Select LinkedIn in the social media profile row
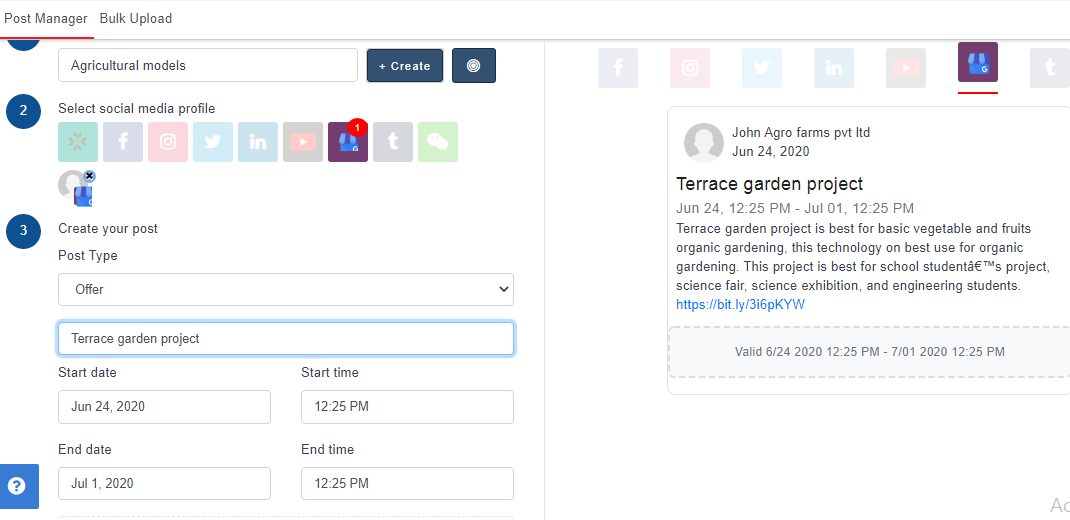This screenshot has height=520, width=1070. point(258,142)
